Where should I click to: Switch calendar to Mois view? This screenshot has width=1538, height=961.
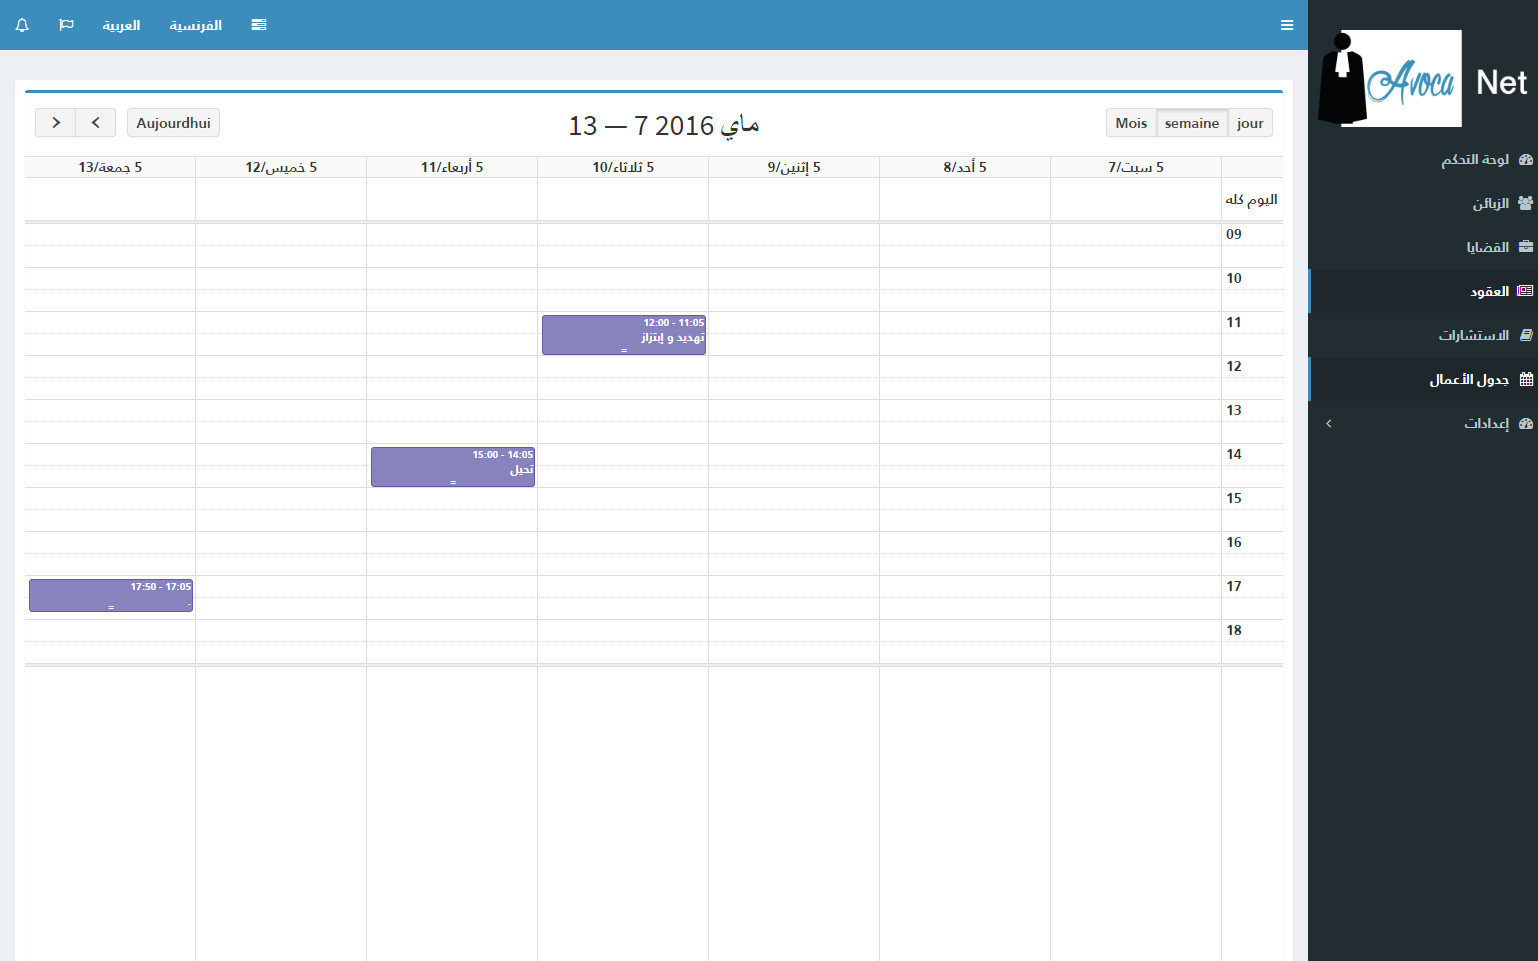(1131, 123)
